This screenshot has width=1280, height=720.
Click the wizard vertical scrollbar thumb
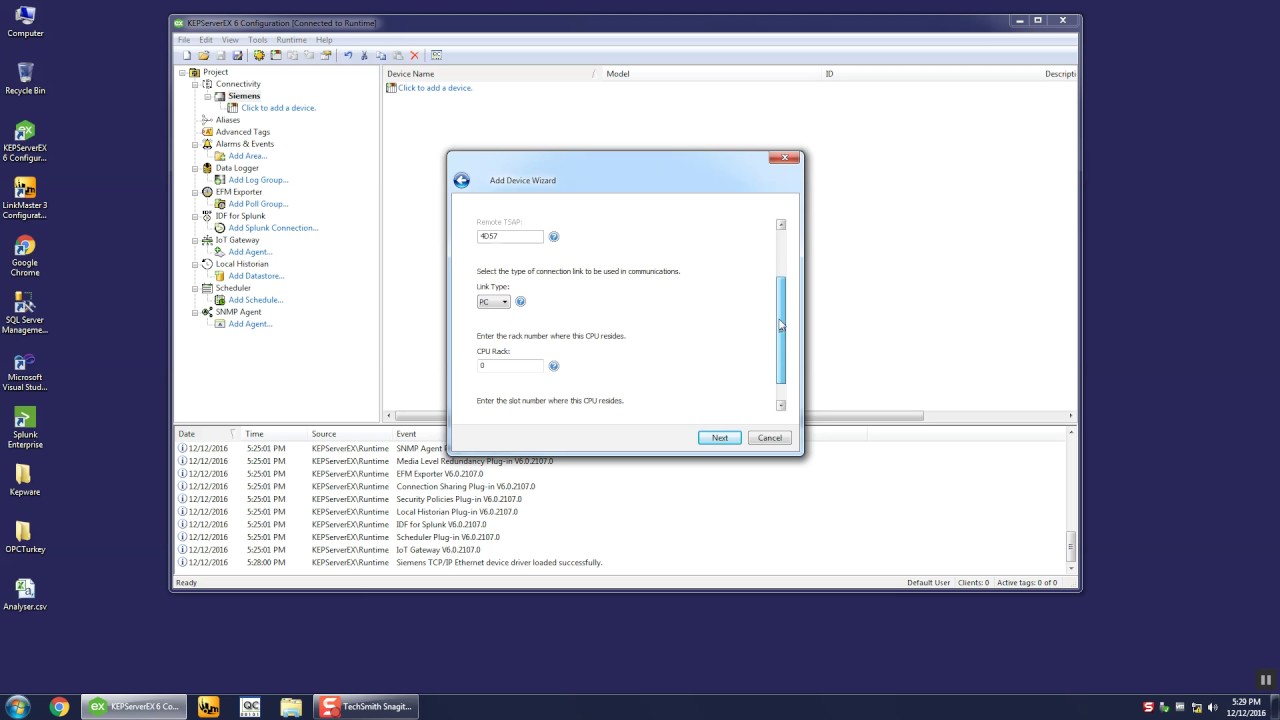point(781,330)
